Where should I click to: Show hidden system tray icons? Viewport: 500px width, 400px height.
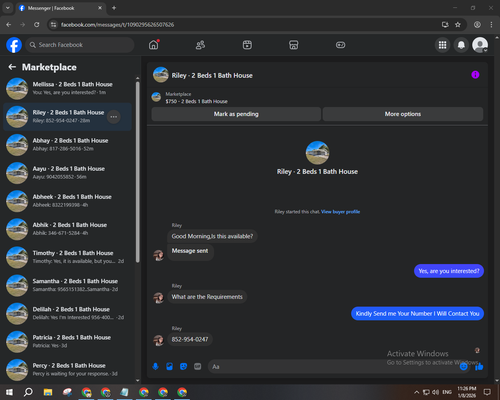pyautogui.click(x=416, y=392)
